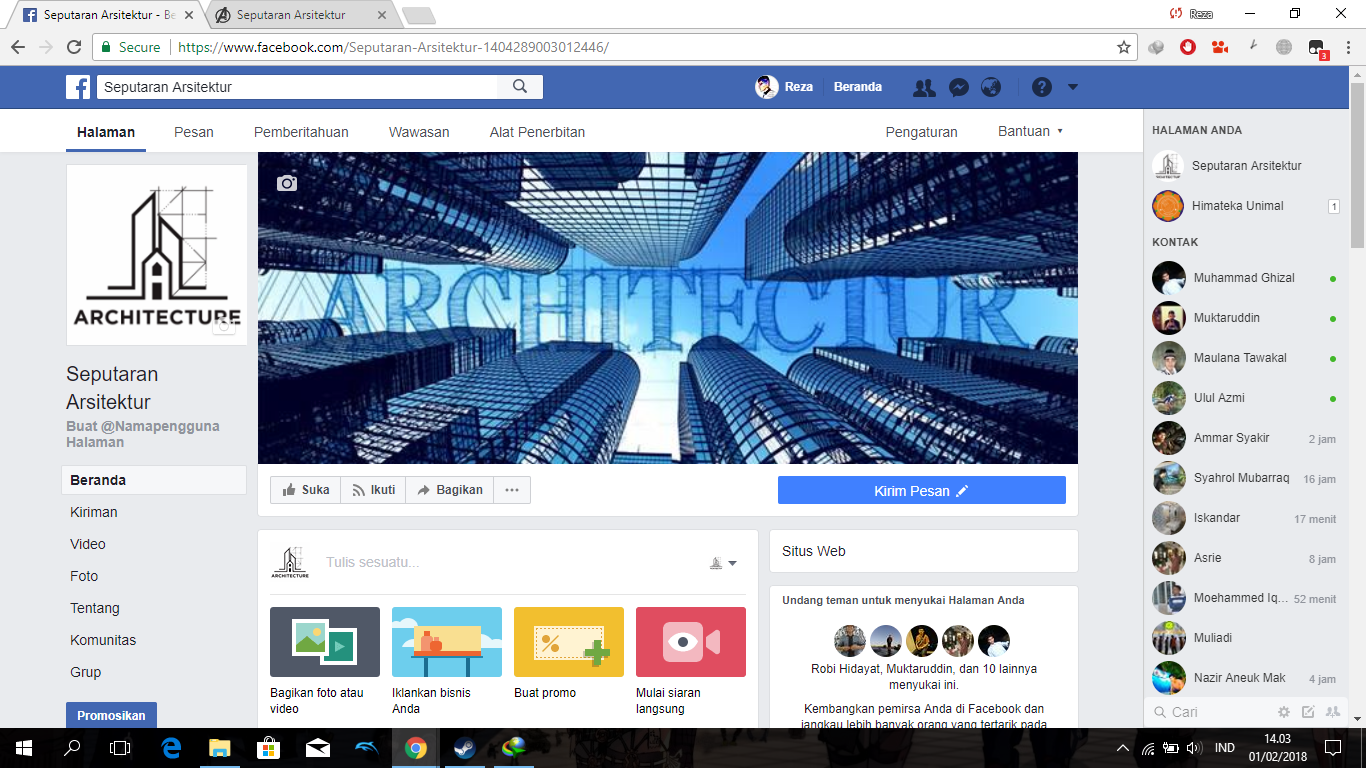Click the camera icon on the cover photo
Screen dimensions: 1366x768
pyautogui.click(x=286, y=184)
